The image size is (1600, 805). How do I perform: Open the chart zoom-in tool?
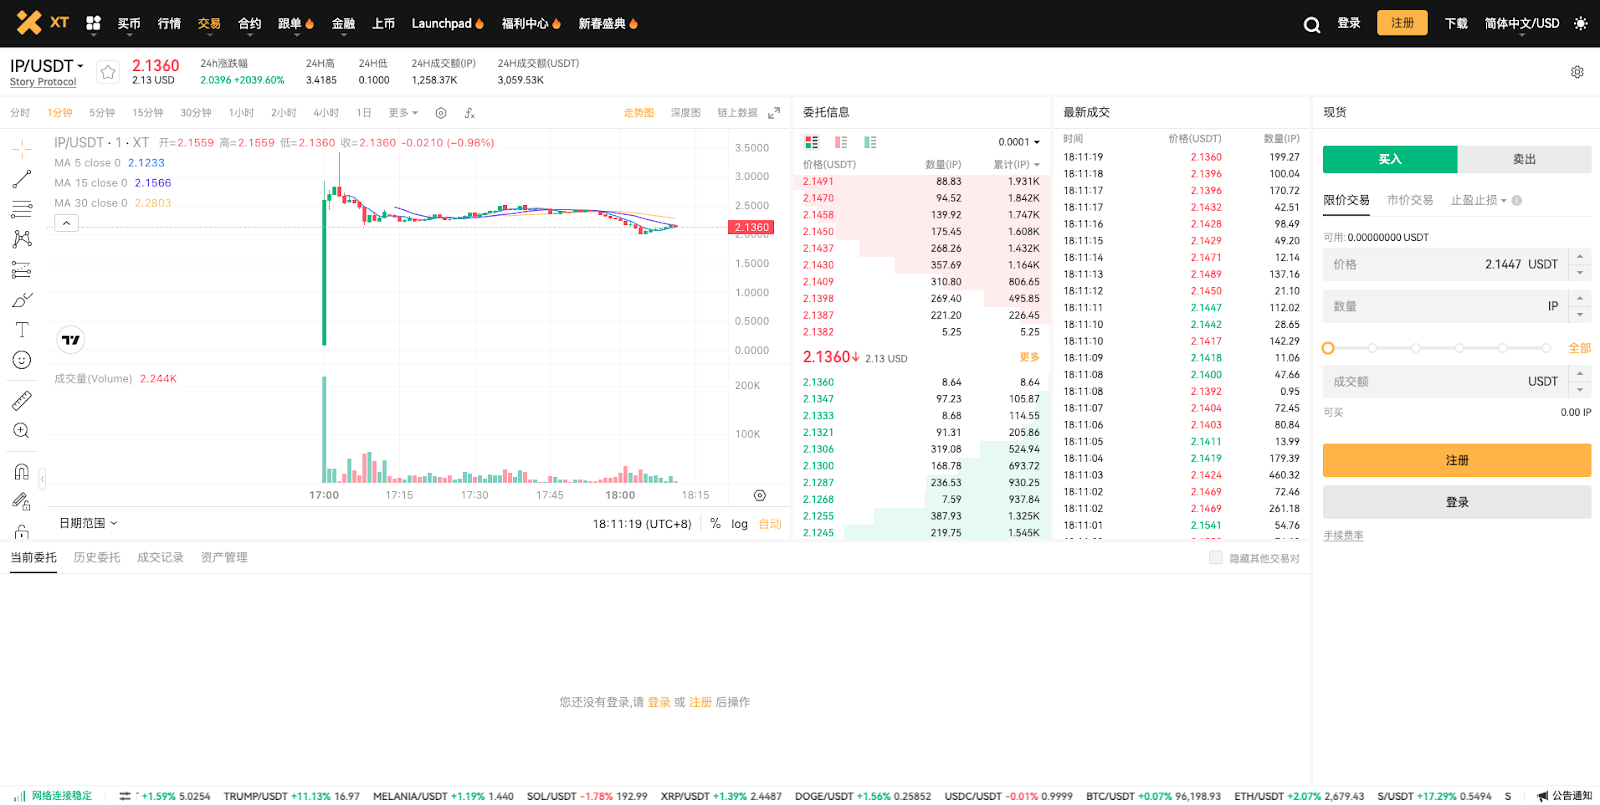22,431
